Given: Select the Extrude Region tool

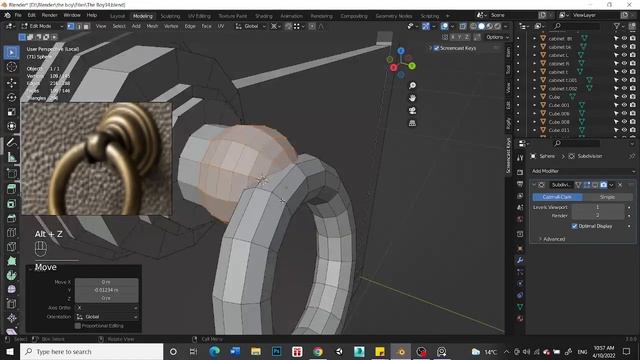Looking at the screenshot, I should [x=11, y=189].
